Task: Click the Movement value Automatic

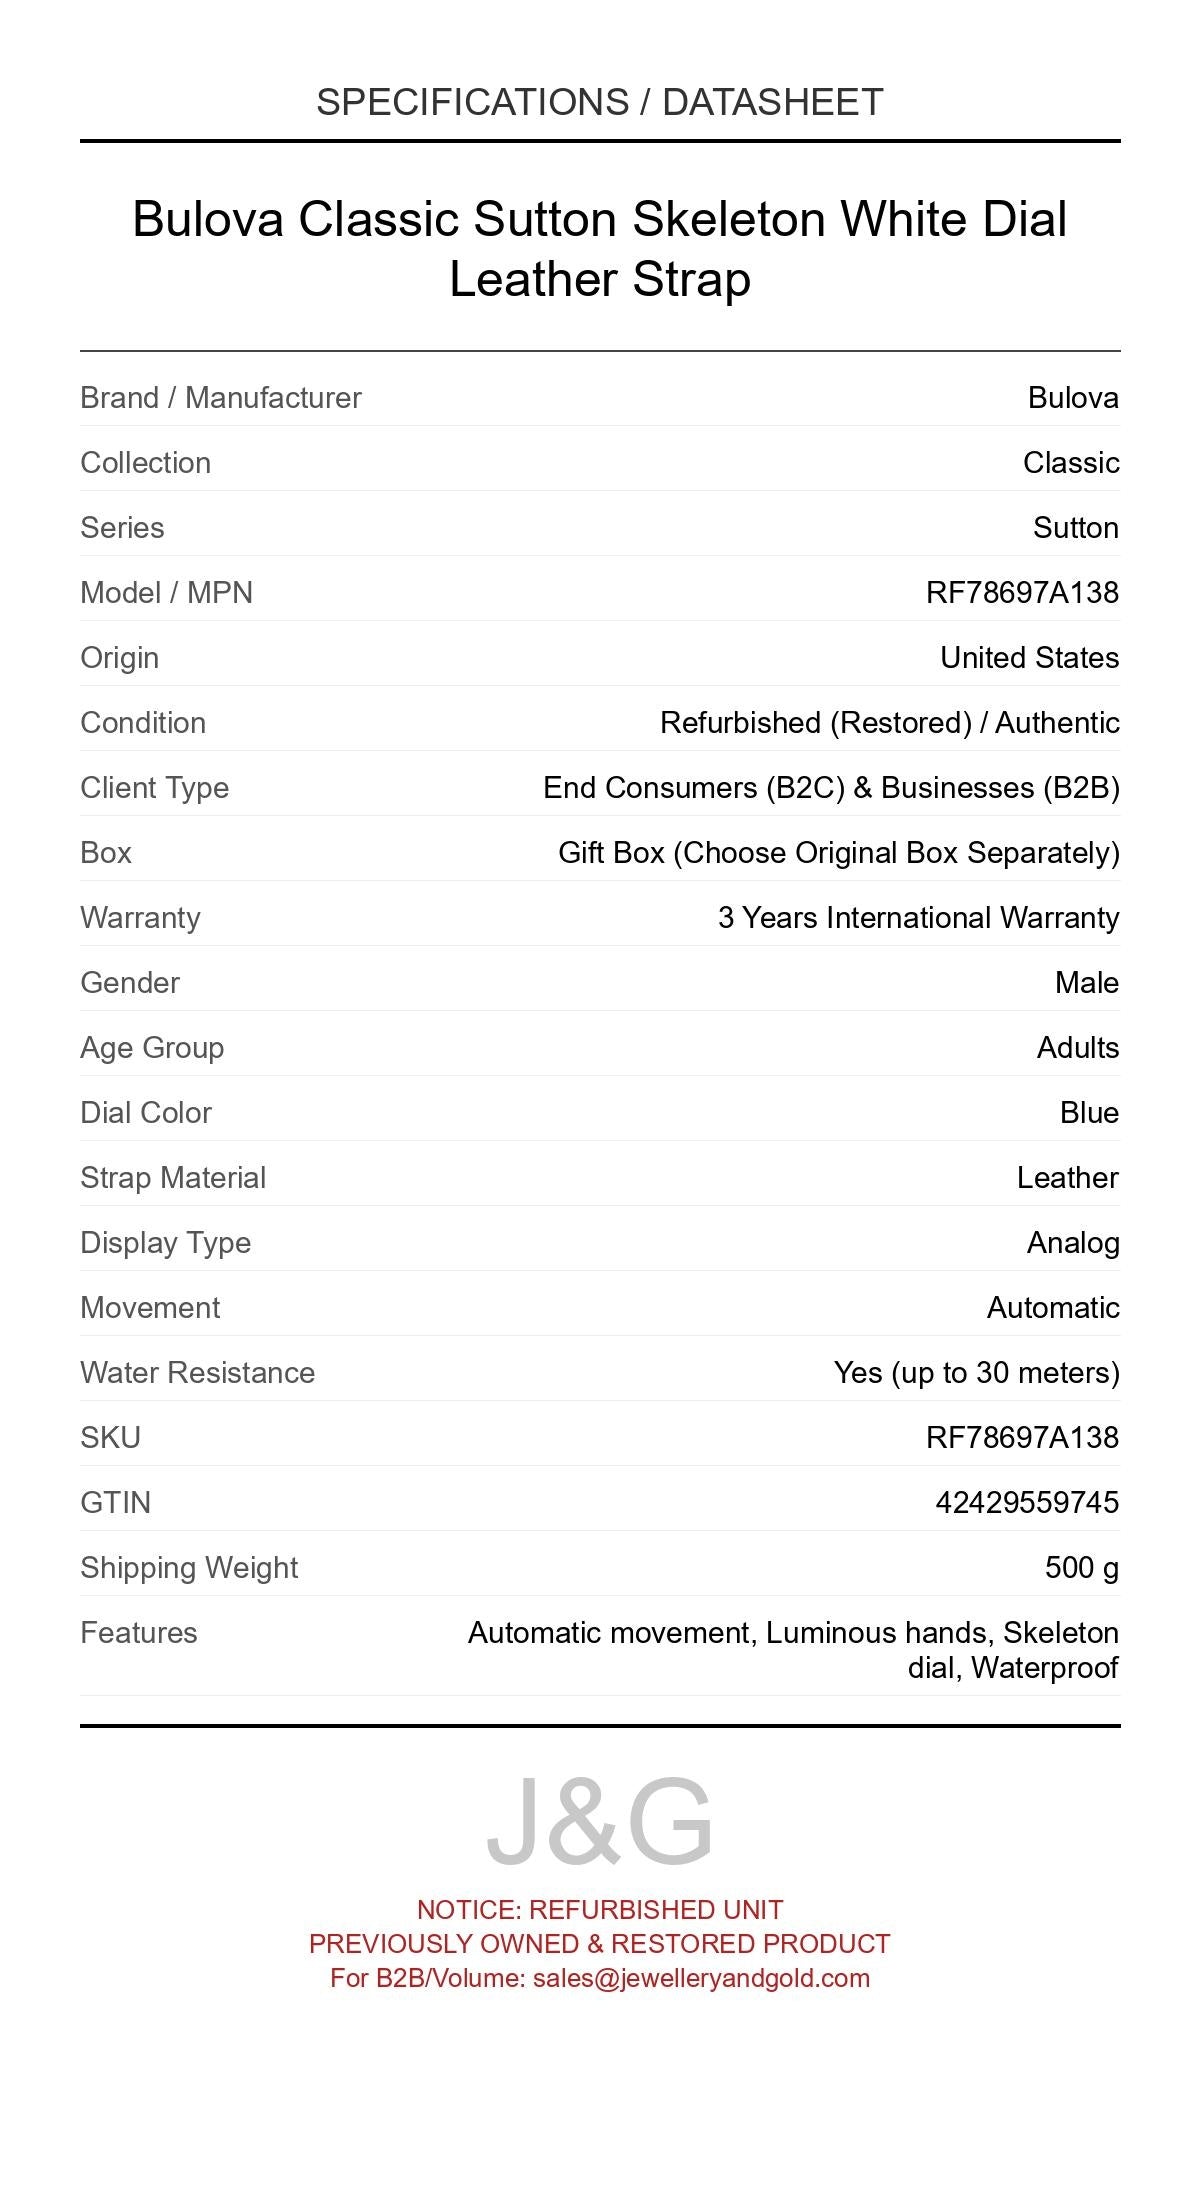Action: [x=1053, y=1308]
